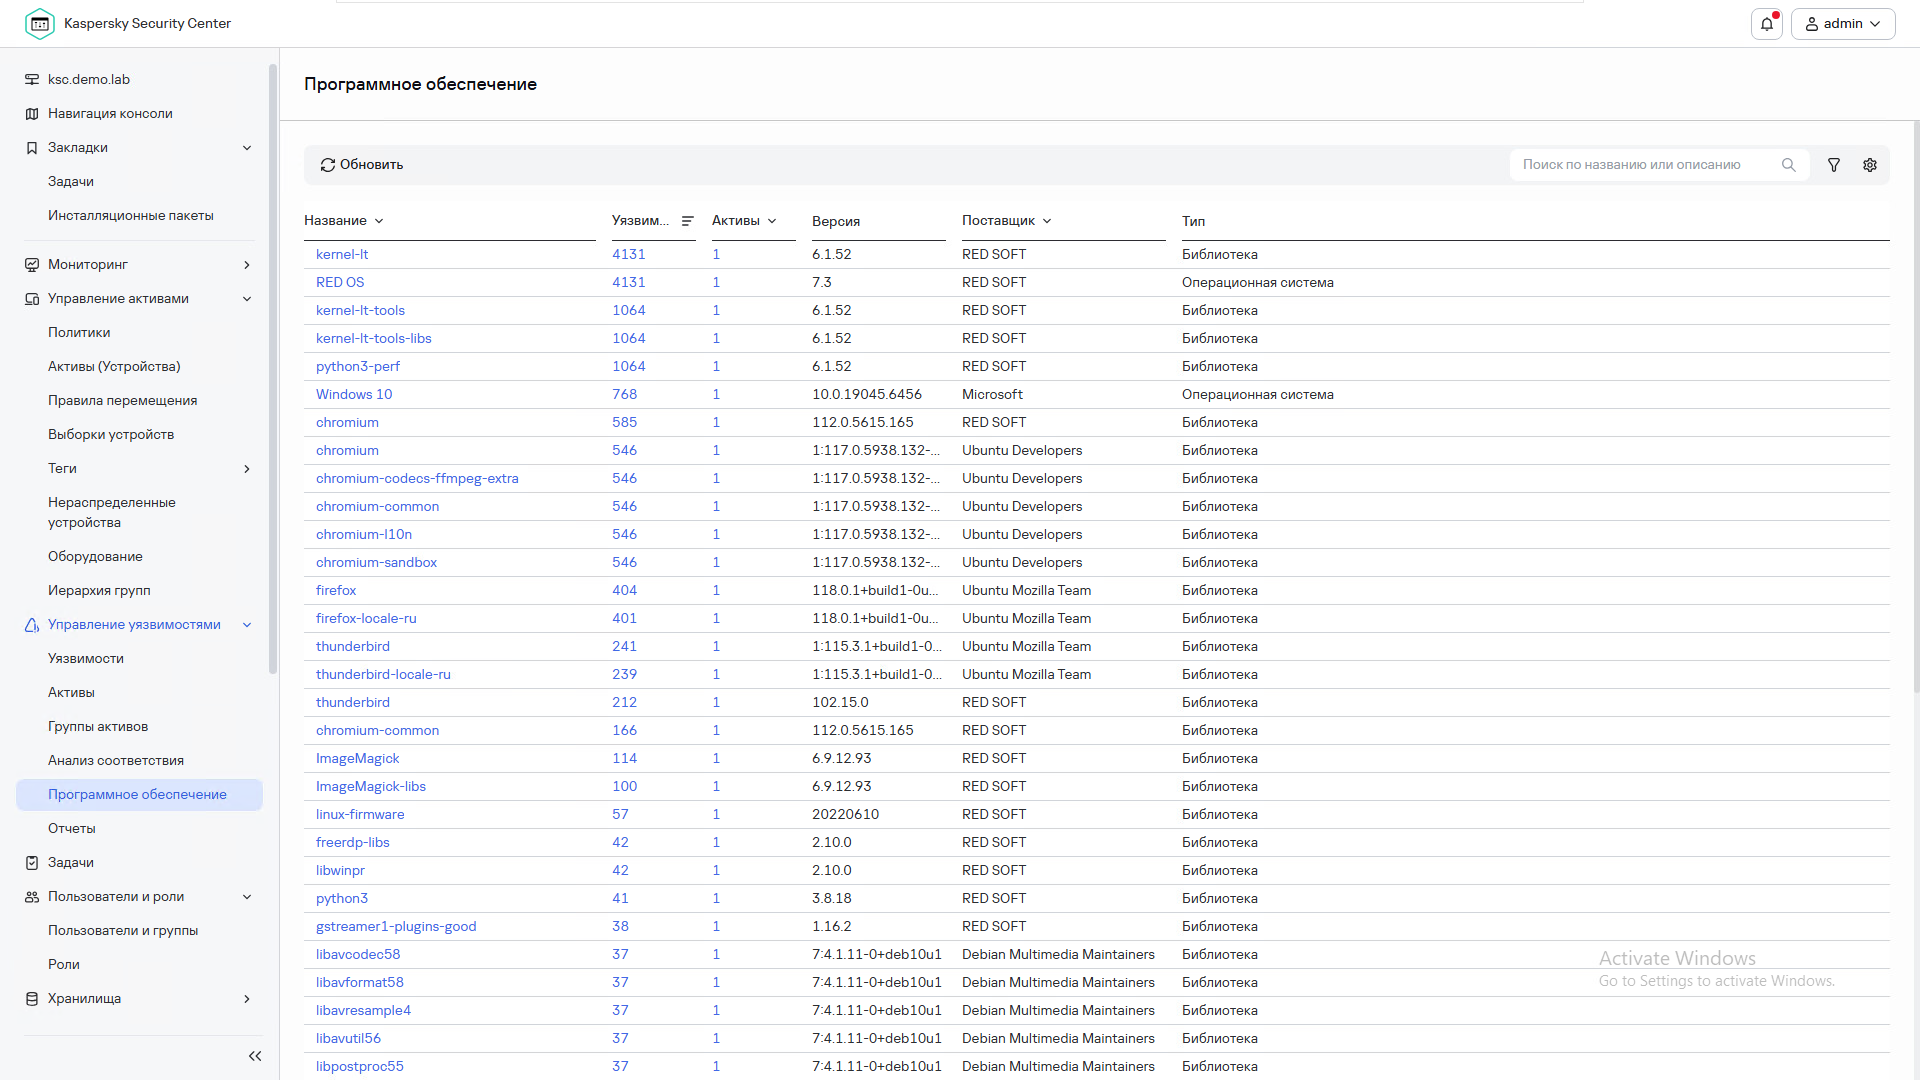Screen dimensions: 1920x1080
Task: Collapse the Закладки section chevron
Action: click(x=247, y=148)
